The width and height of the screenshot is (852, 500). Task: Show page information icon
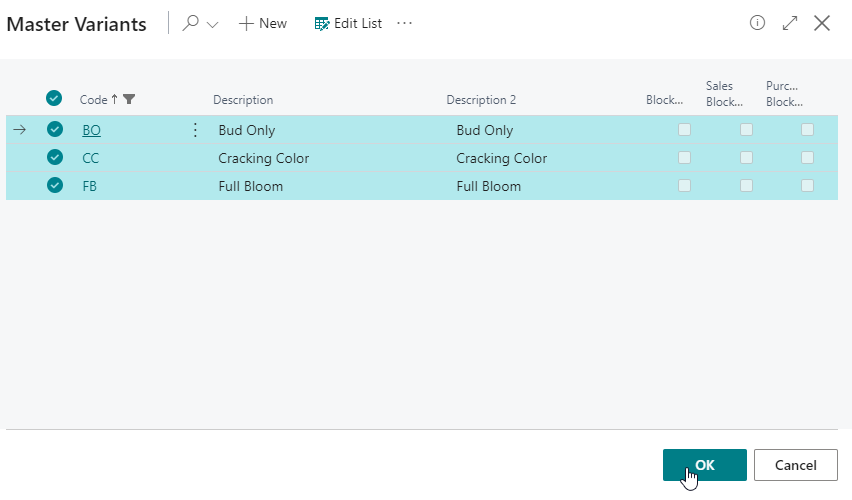757,23
